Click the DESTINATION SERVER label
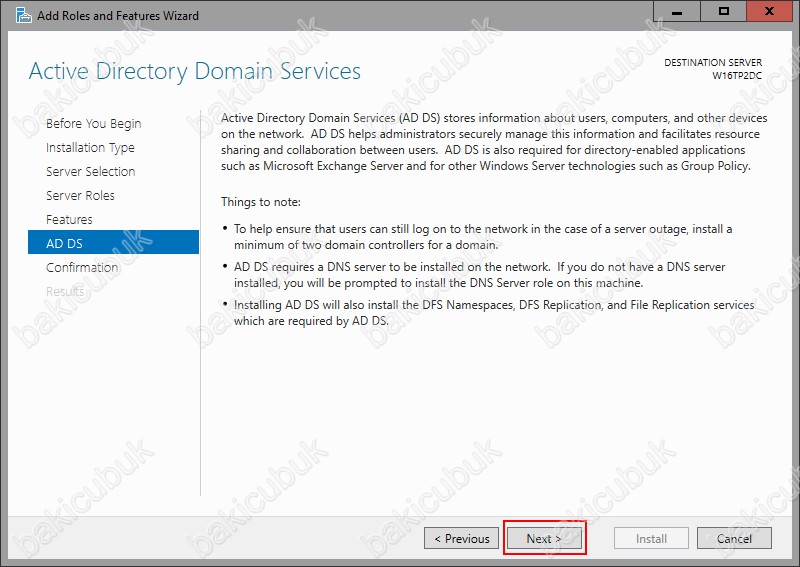This screenshot has height=567, width=800. (713, 62)
